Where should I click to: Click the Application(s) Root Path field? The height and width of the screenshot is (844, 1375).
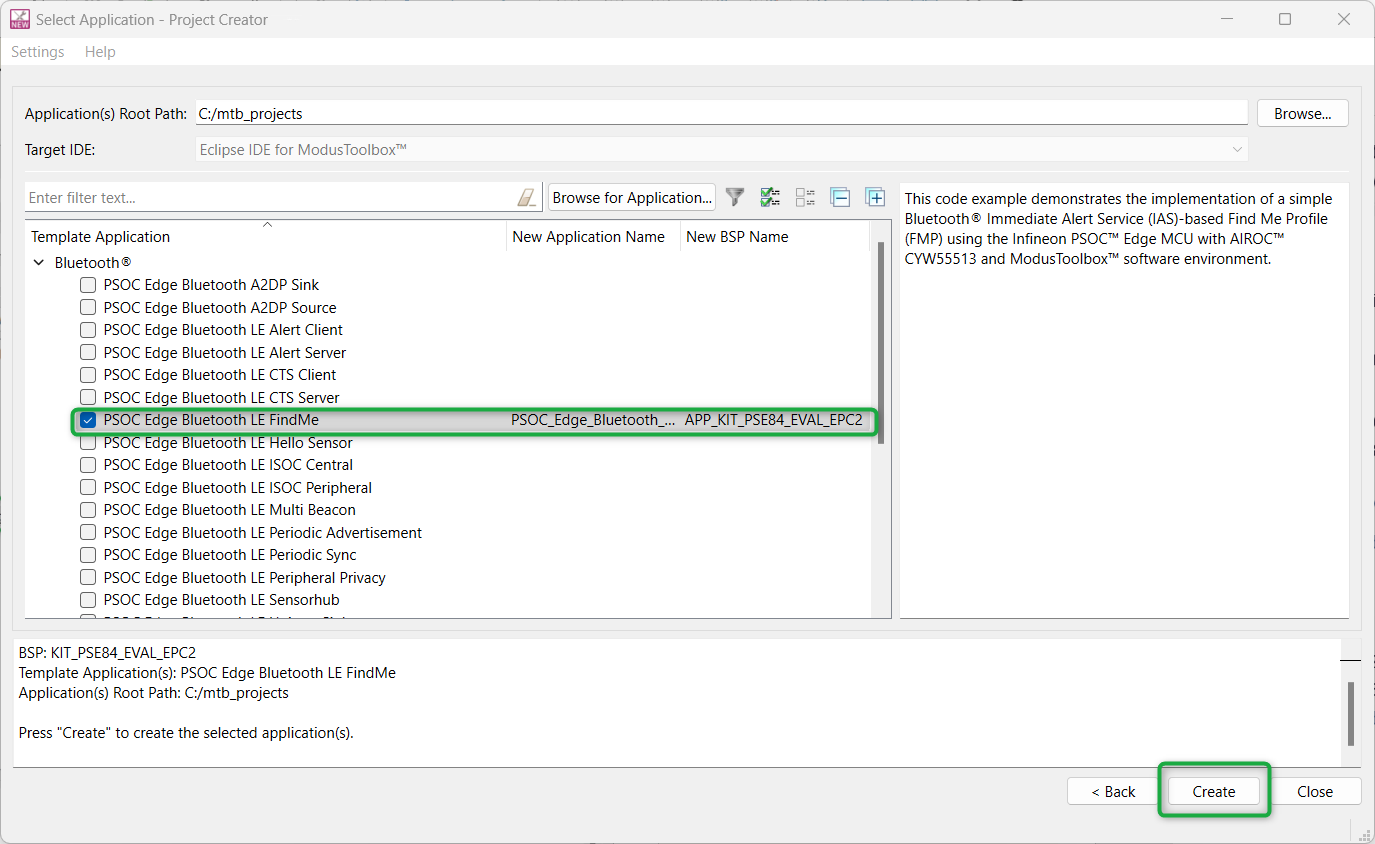pos(721,114)
